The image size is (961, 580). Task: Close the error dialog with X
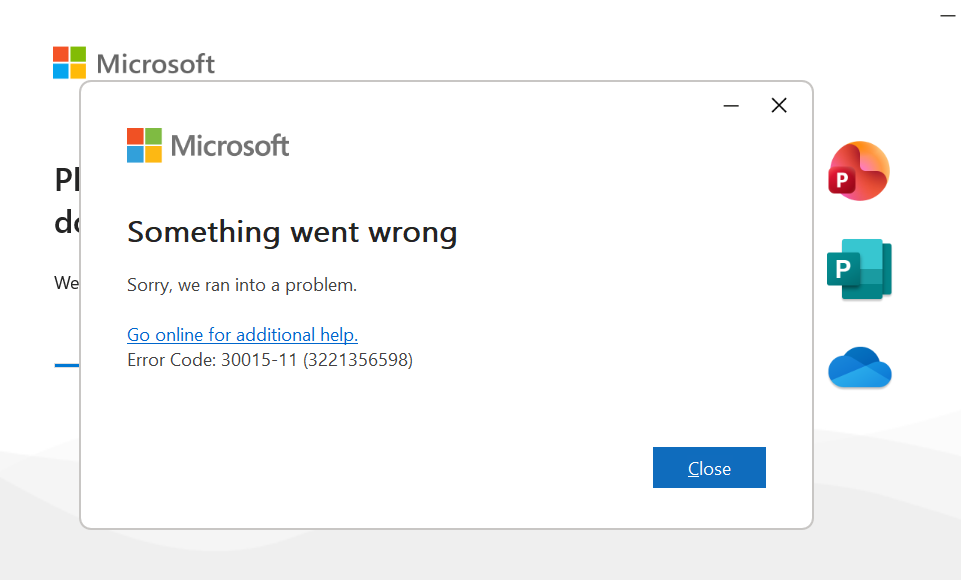pos(779,106)
